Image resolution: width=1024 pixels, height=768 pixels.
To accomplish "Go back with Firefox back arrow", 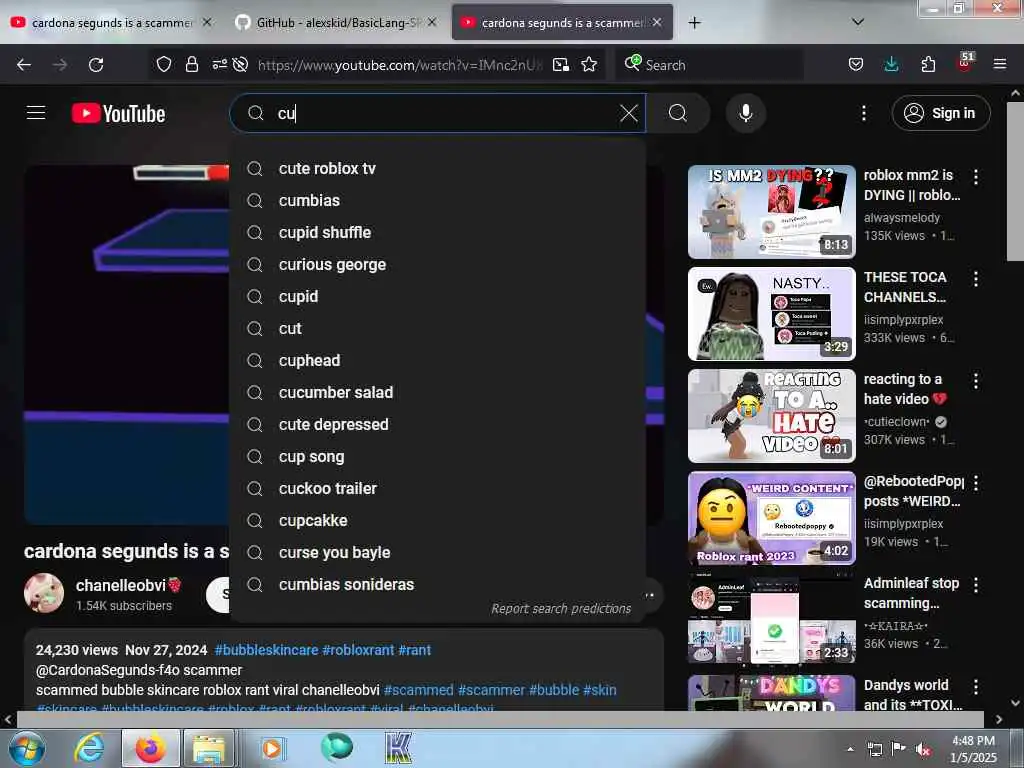I will click(x=24, y=65).
